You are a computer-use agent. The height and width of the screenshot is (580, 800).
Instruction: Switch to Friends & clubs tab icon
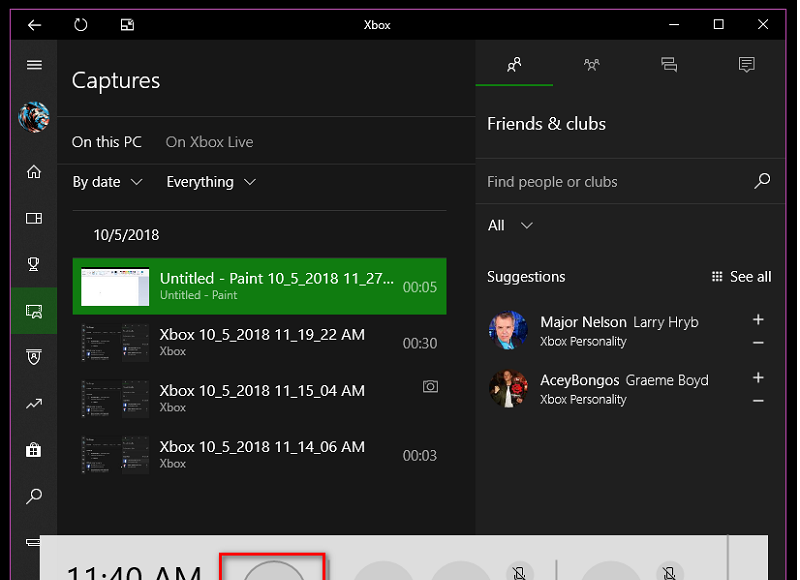point(514,64)
